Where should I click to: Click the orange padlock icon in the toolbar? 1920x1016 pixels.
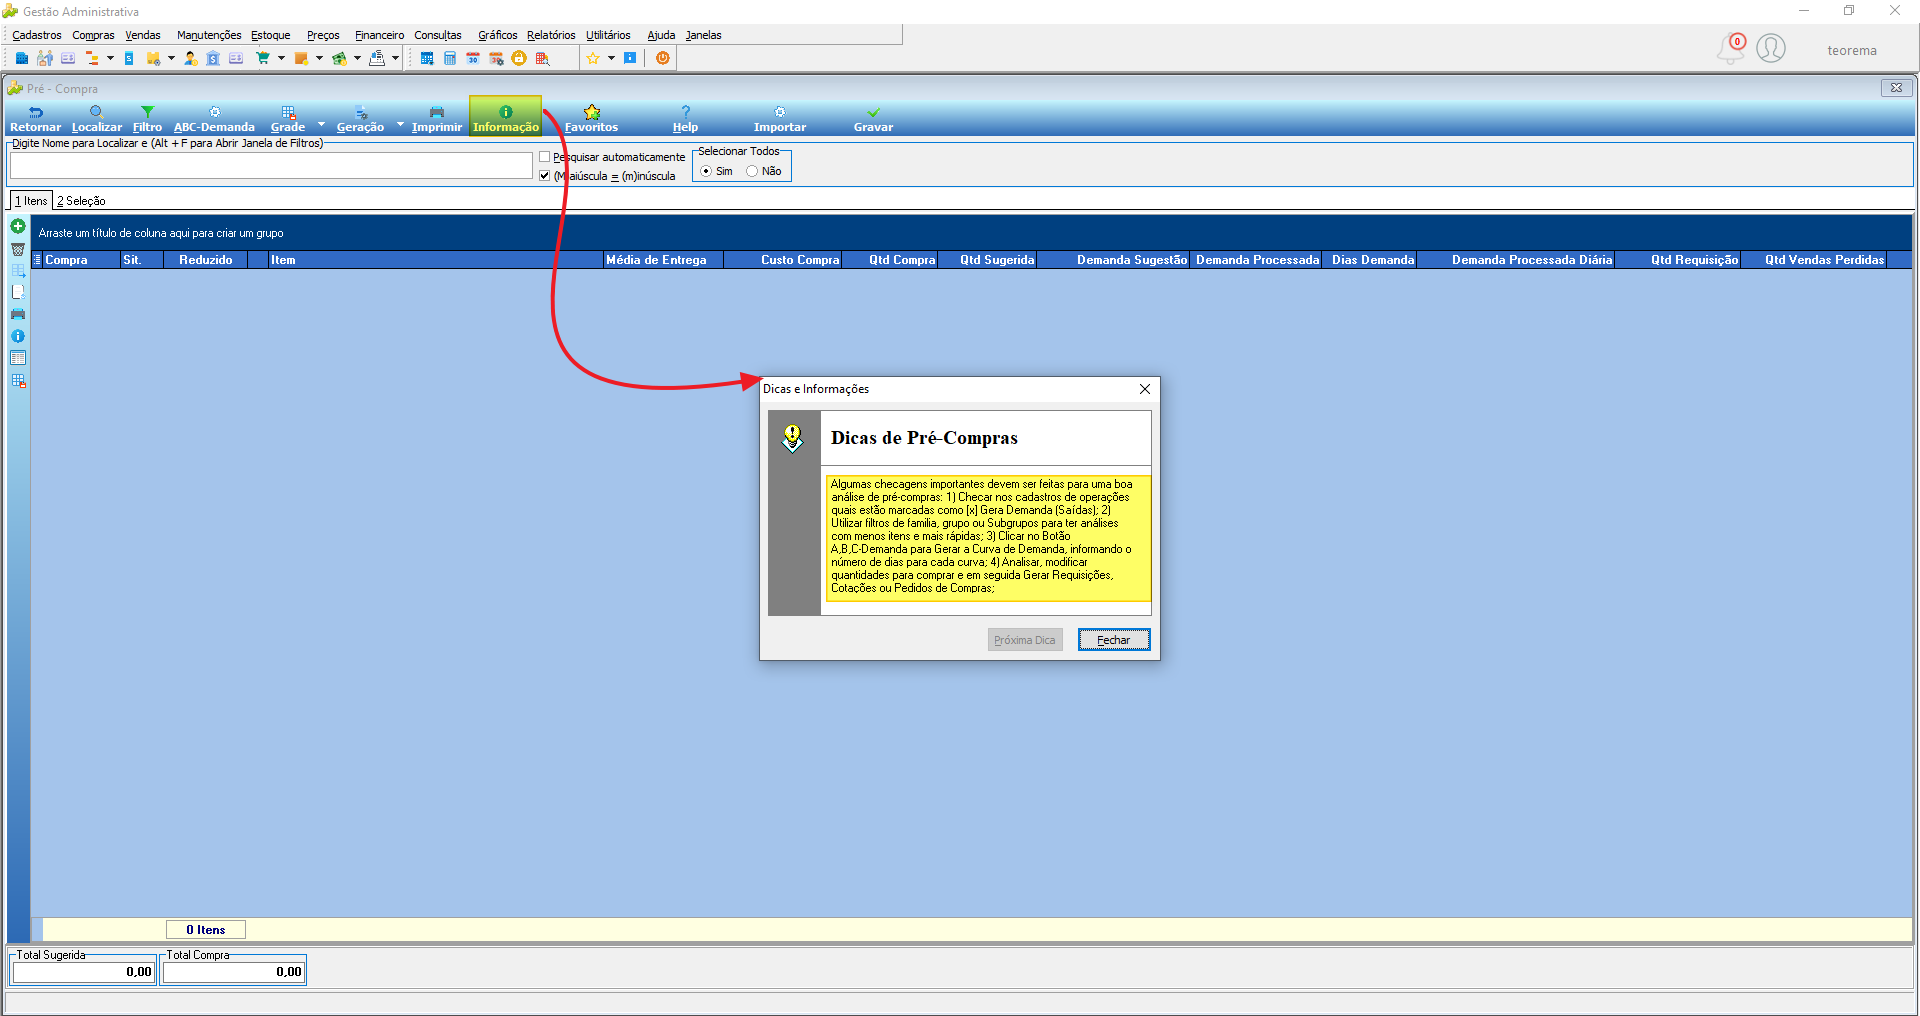(519, 58)
